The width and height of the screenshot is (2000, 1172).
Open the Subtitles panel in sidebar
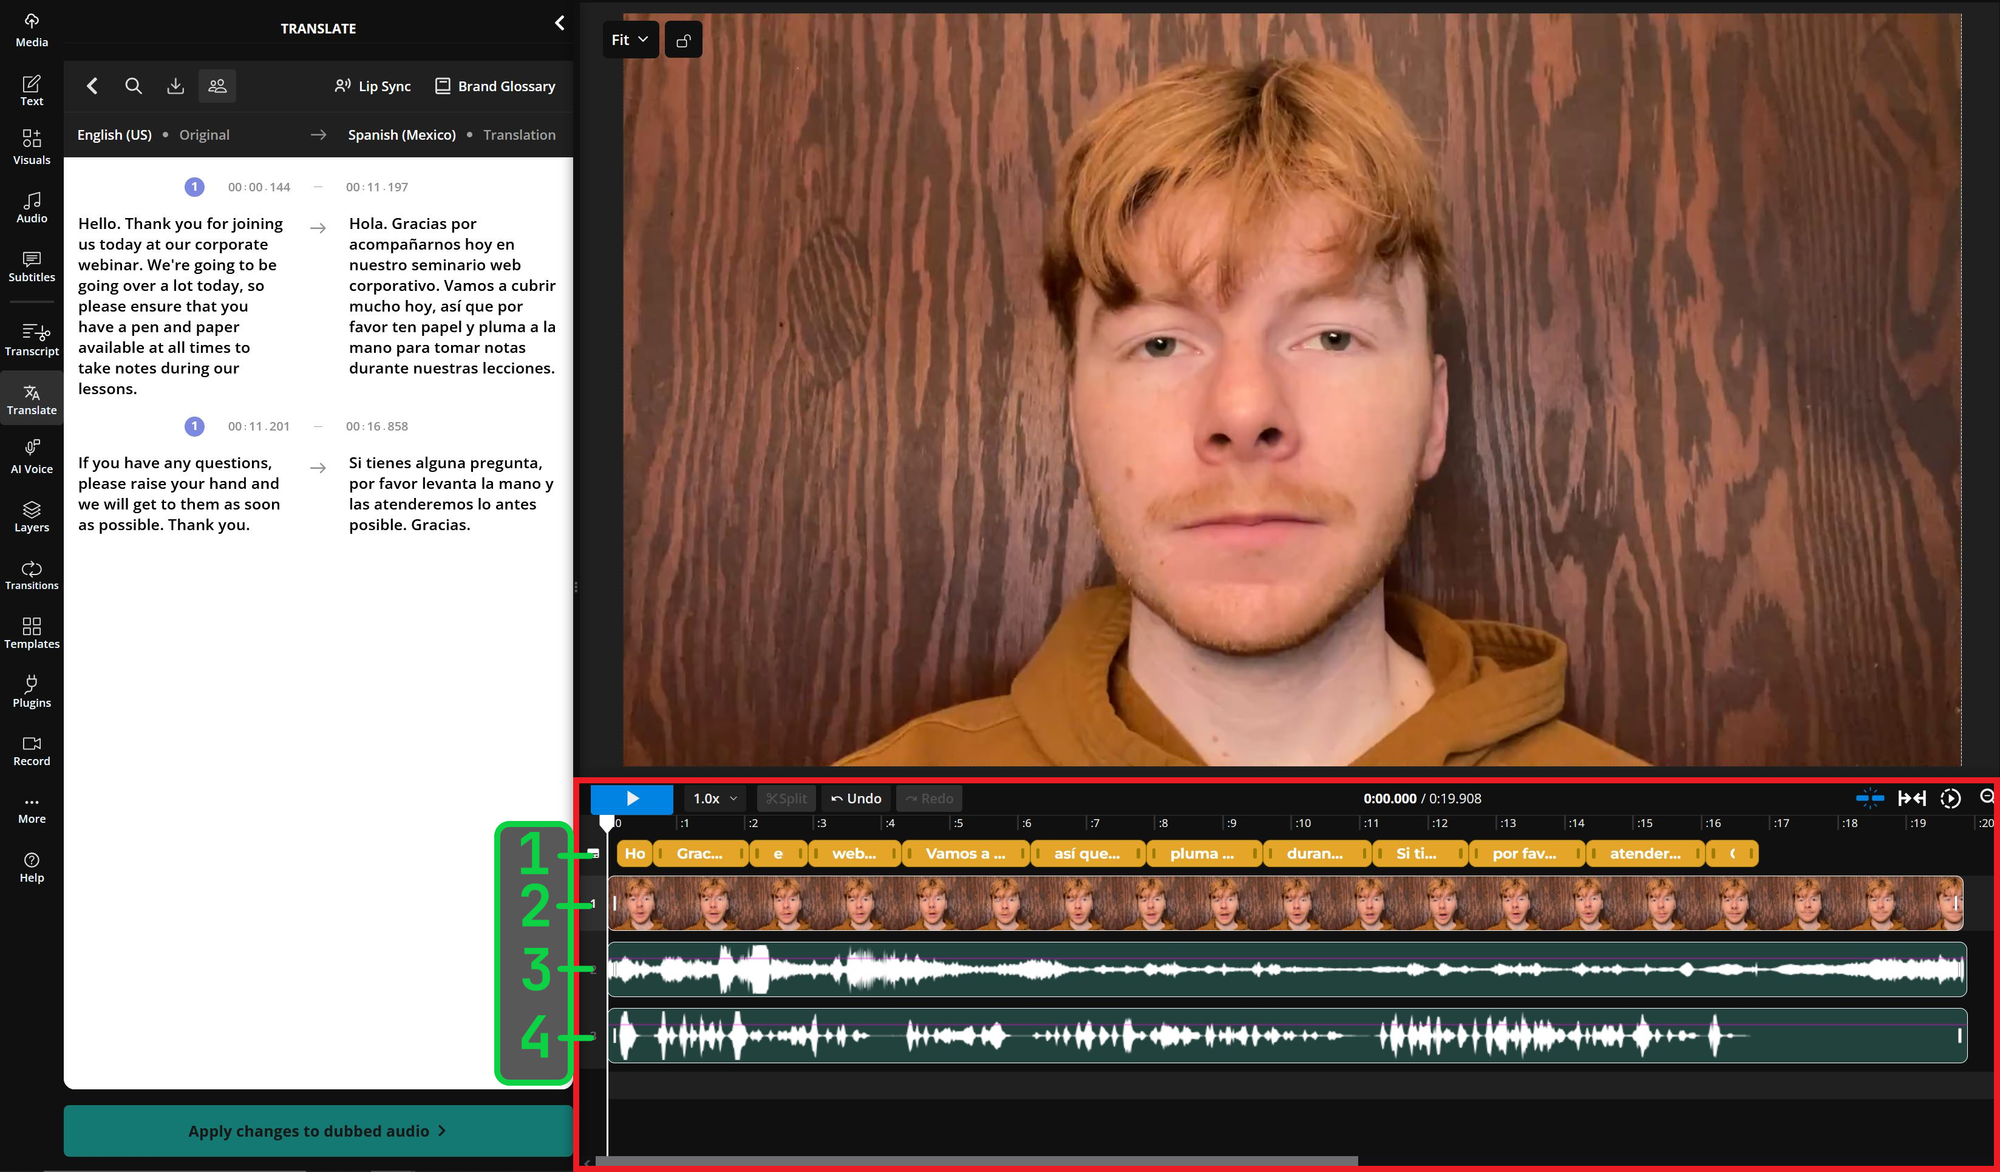[x=31, y=266]
